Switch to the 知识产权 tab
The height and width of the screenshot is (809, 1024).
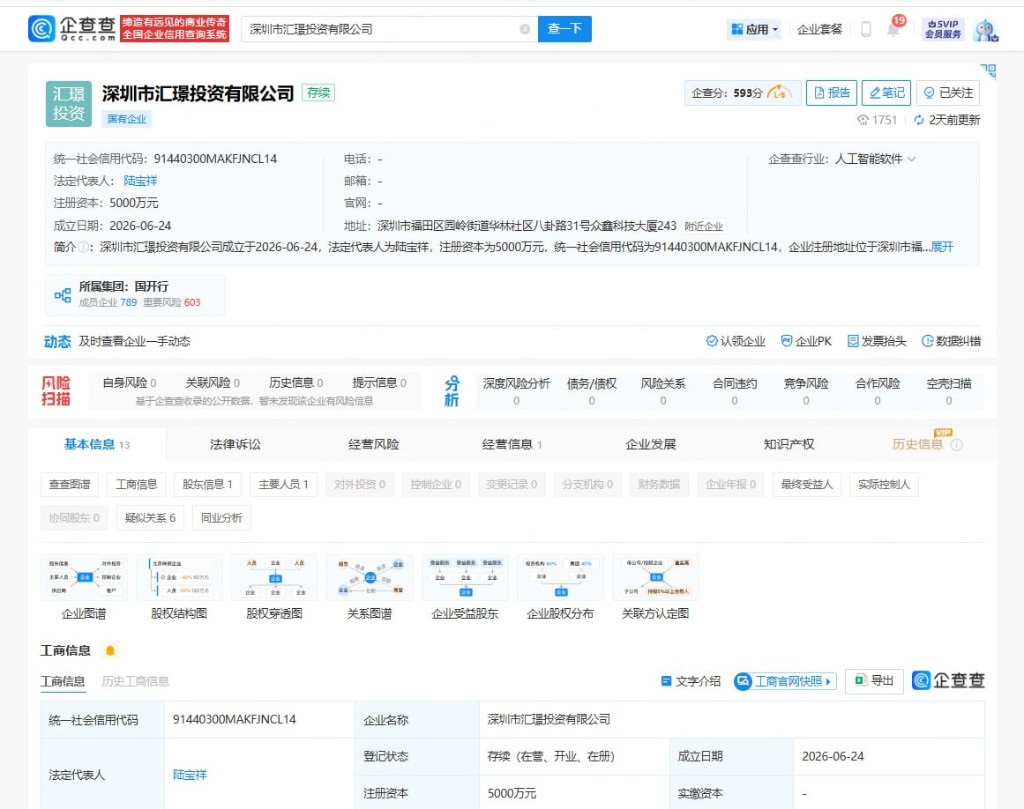click(x=789, y=445)
